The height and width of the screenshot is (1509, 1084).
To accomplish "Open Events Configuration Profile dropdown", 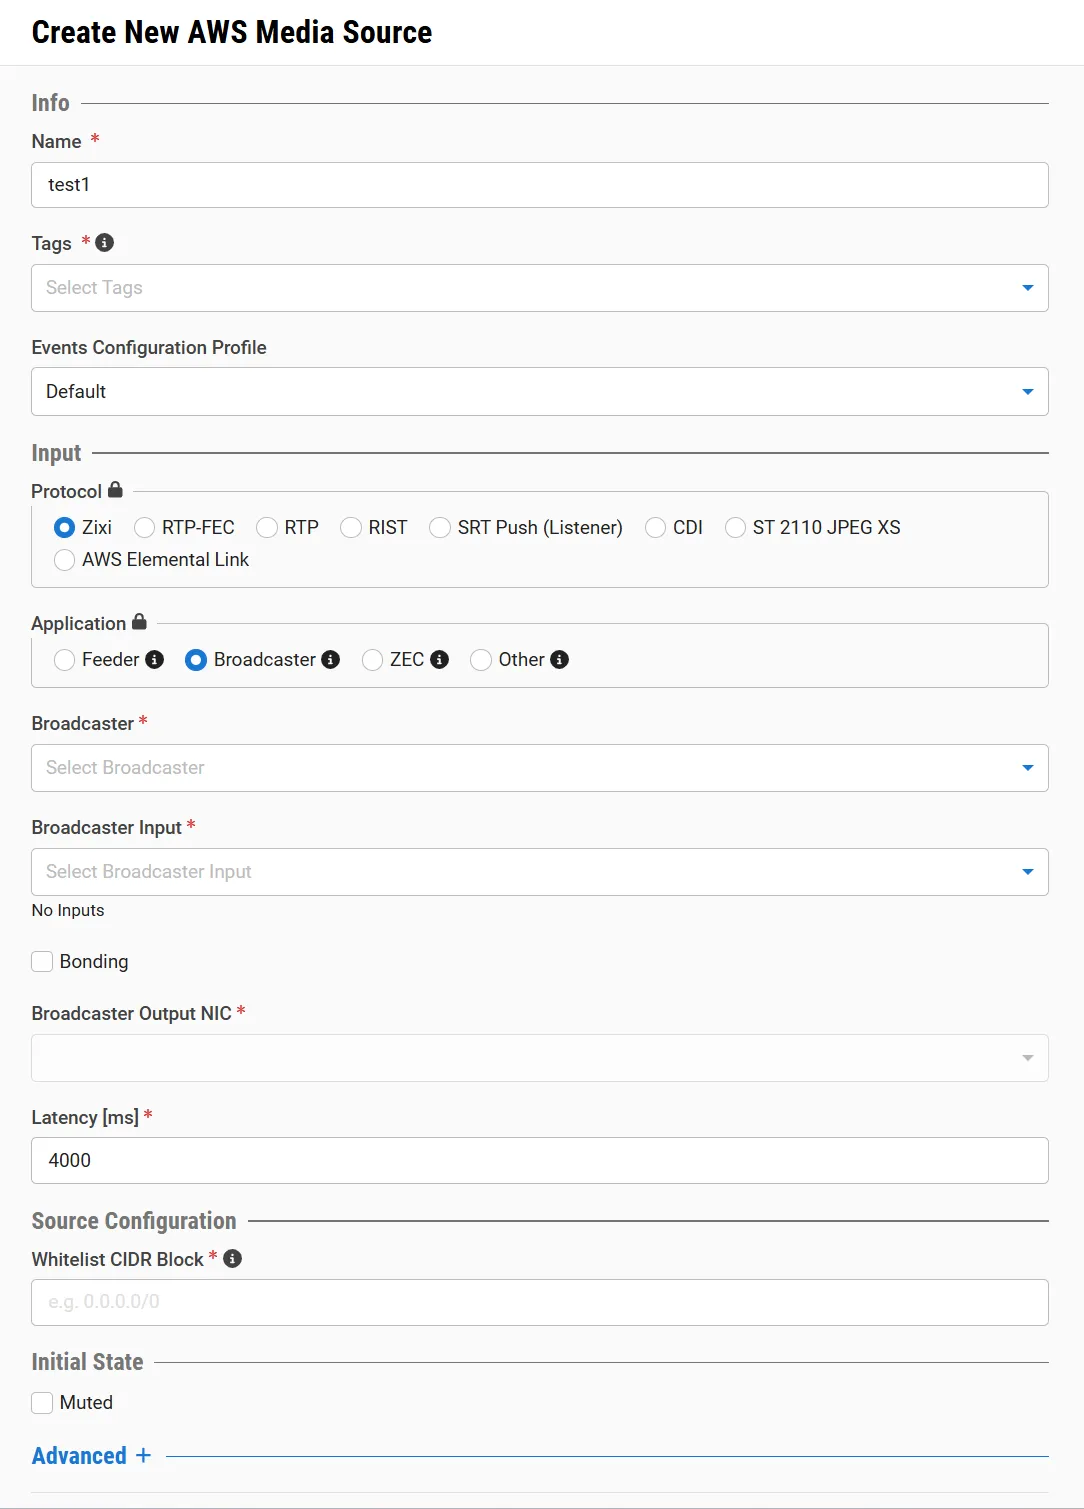I will click(540, 392).
